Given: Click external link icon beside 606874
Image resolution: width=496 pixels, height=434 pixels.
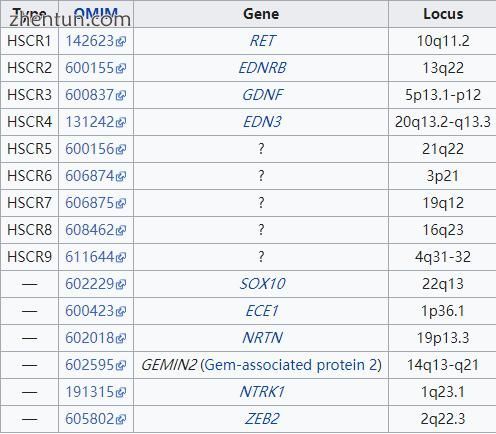Looking at the screenshot, I should [x=121, y=176].
